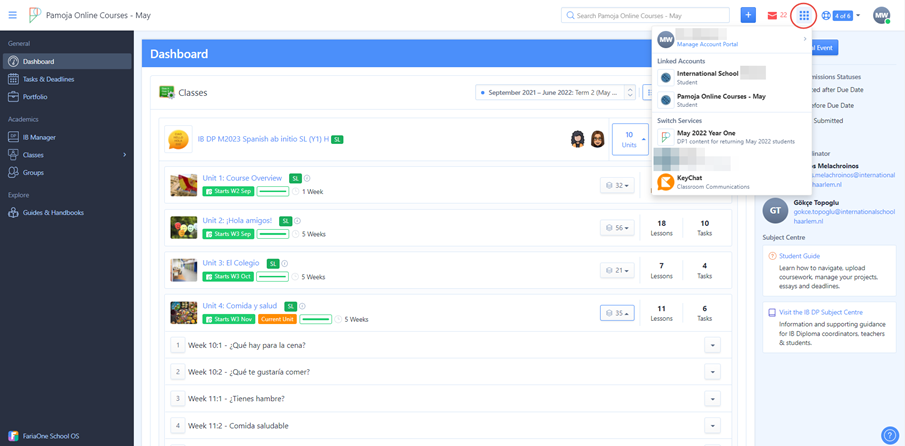
Task: Open the 56 resources dropdown for Unit 2
Action: click(x=617, y=228)
